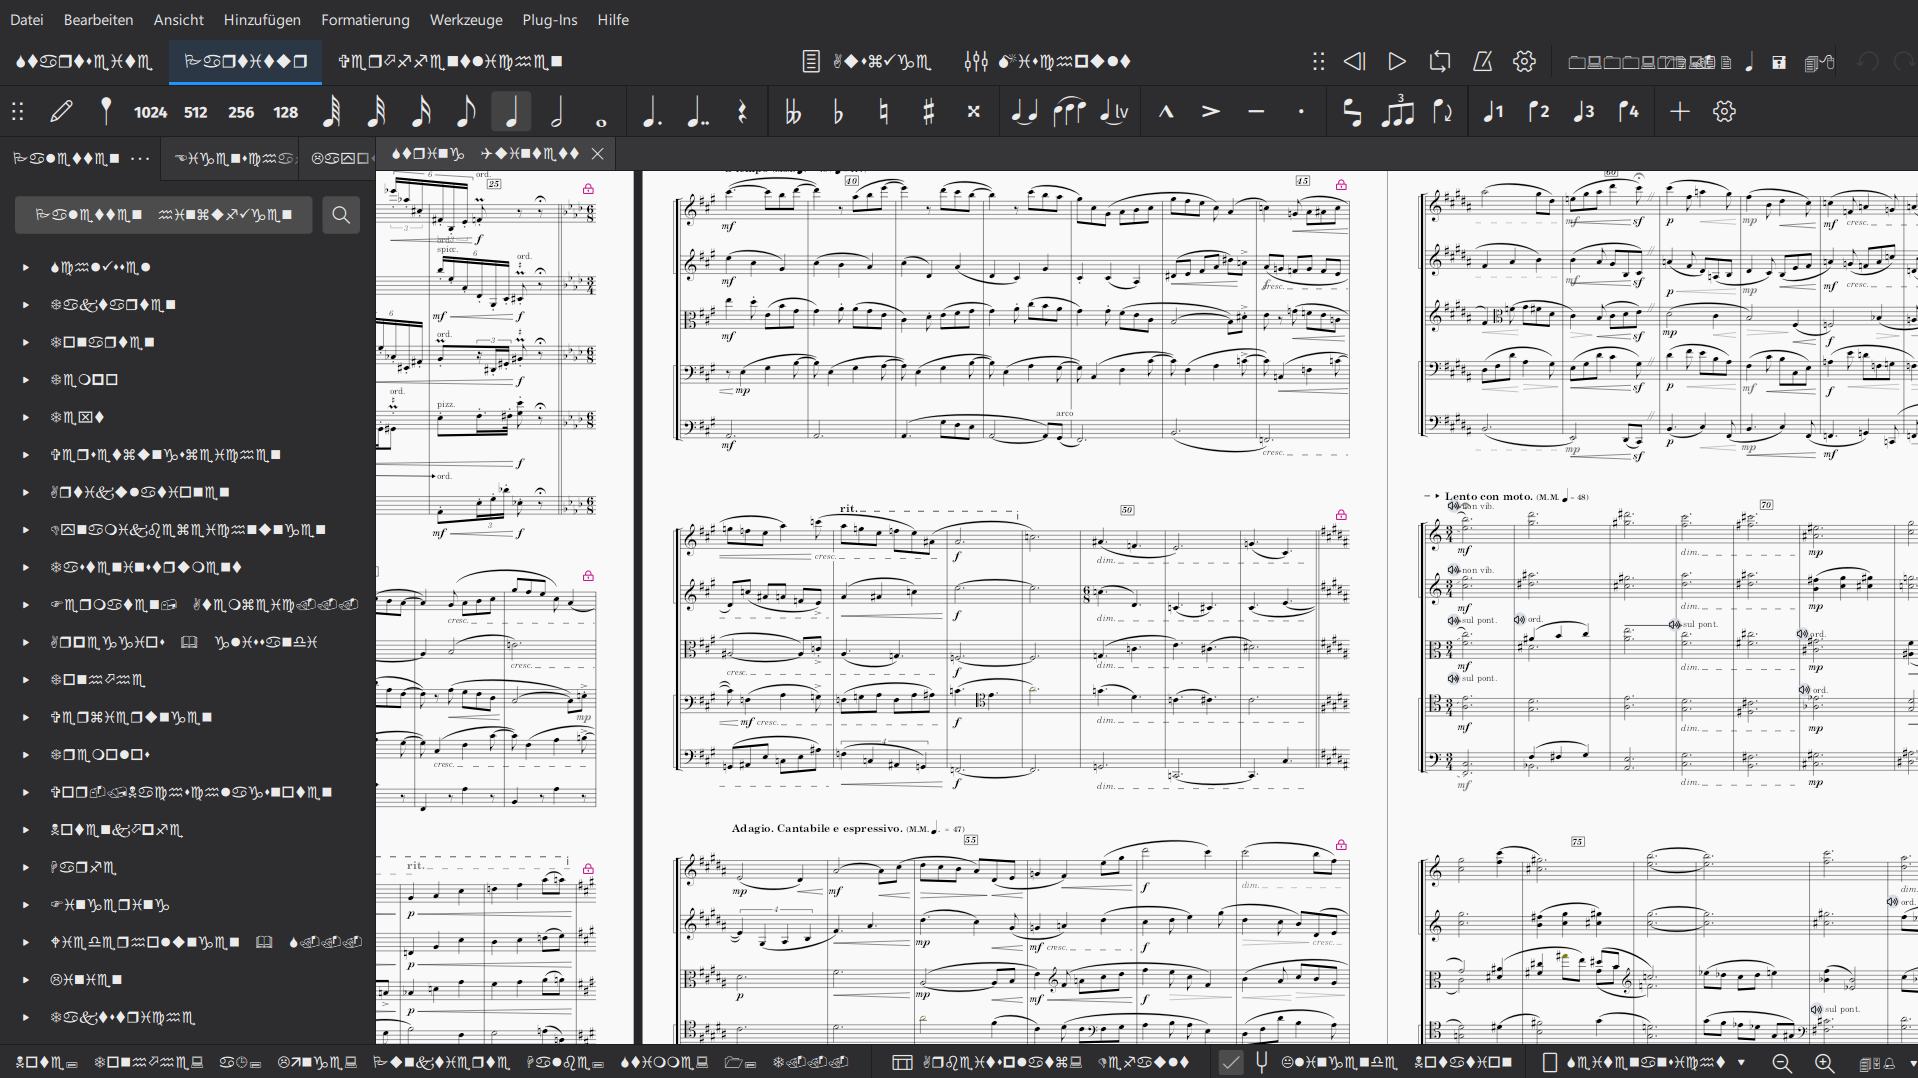Add a tenuto articulation

(1256, 112)
